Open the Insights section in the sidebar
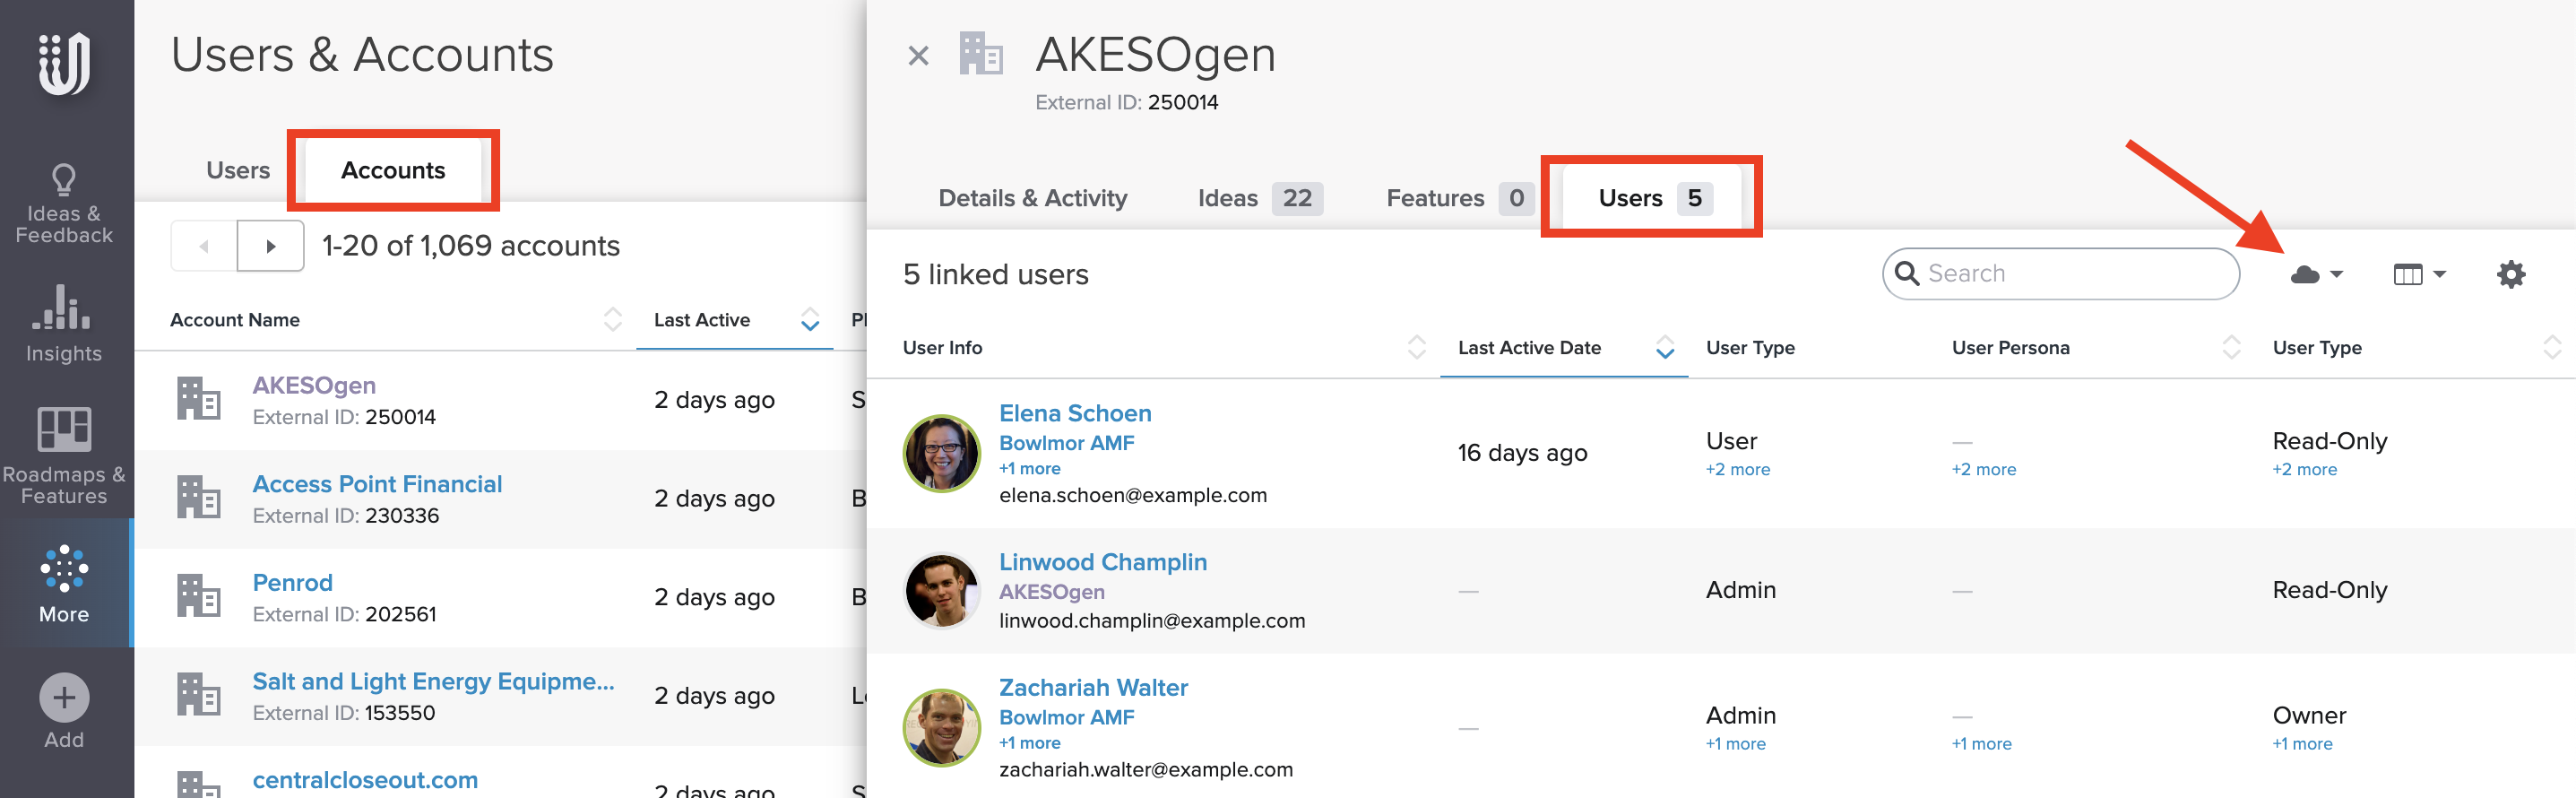Viewport: 2576px width, 798px height. (x=64, y=323)
